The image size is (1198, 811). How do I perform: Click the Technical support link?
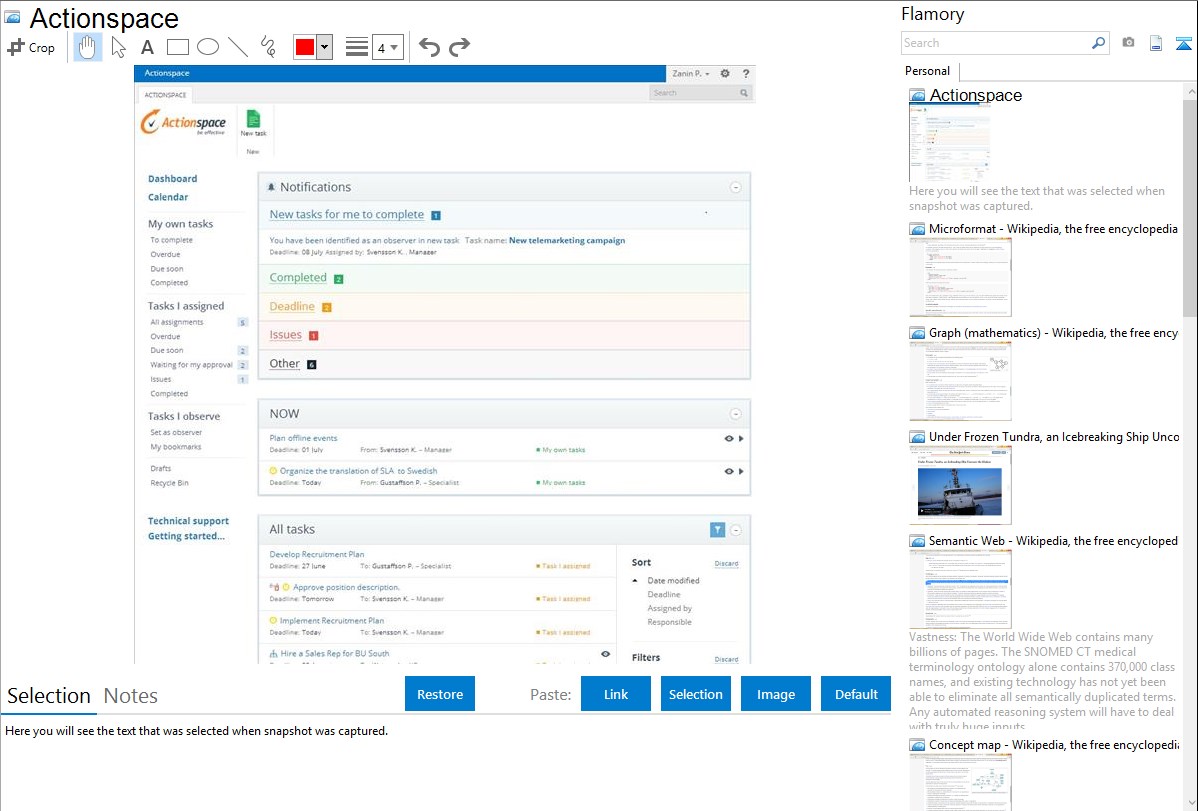point(188,521)
